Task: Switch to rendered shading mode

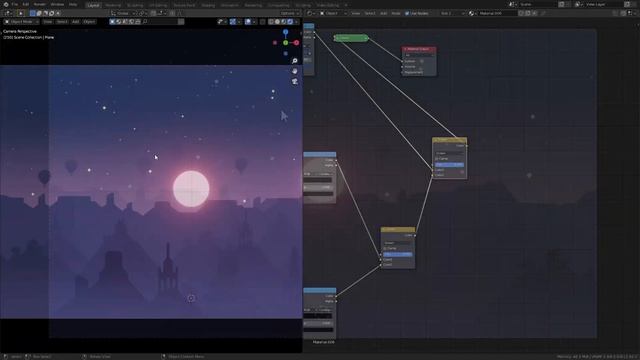Action: click(290, 22)
